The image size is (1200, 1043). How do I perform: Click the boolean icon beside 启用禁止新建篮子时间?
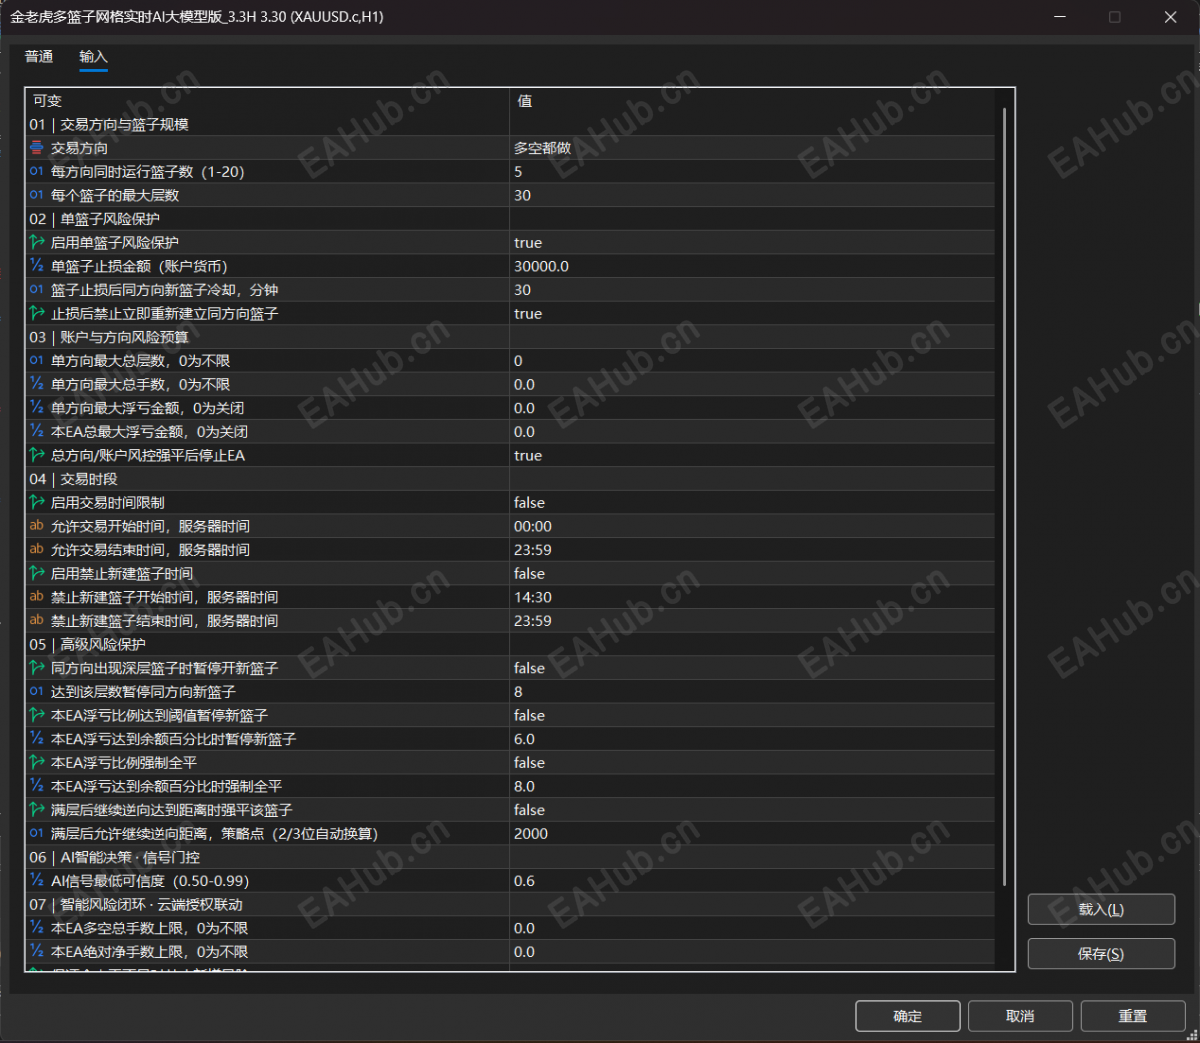(x=37, y=574)
